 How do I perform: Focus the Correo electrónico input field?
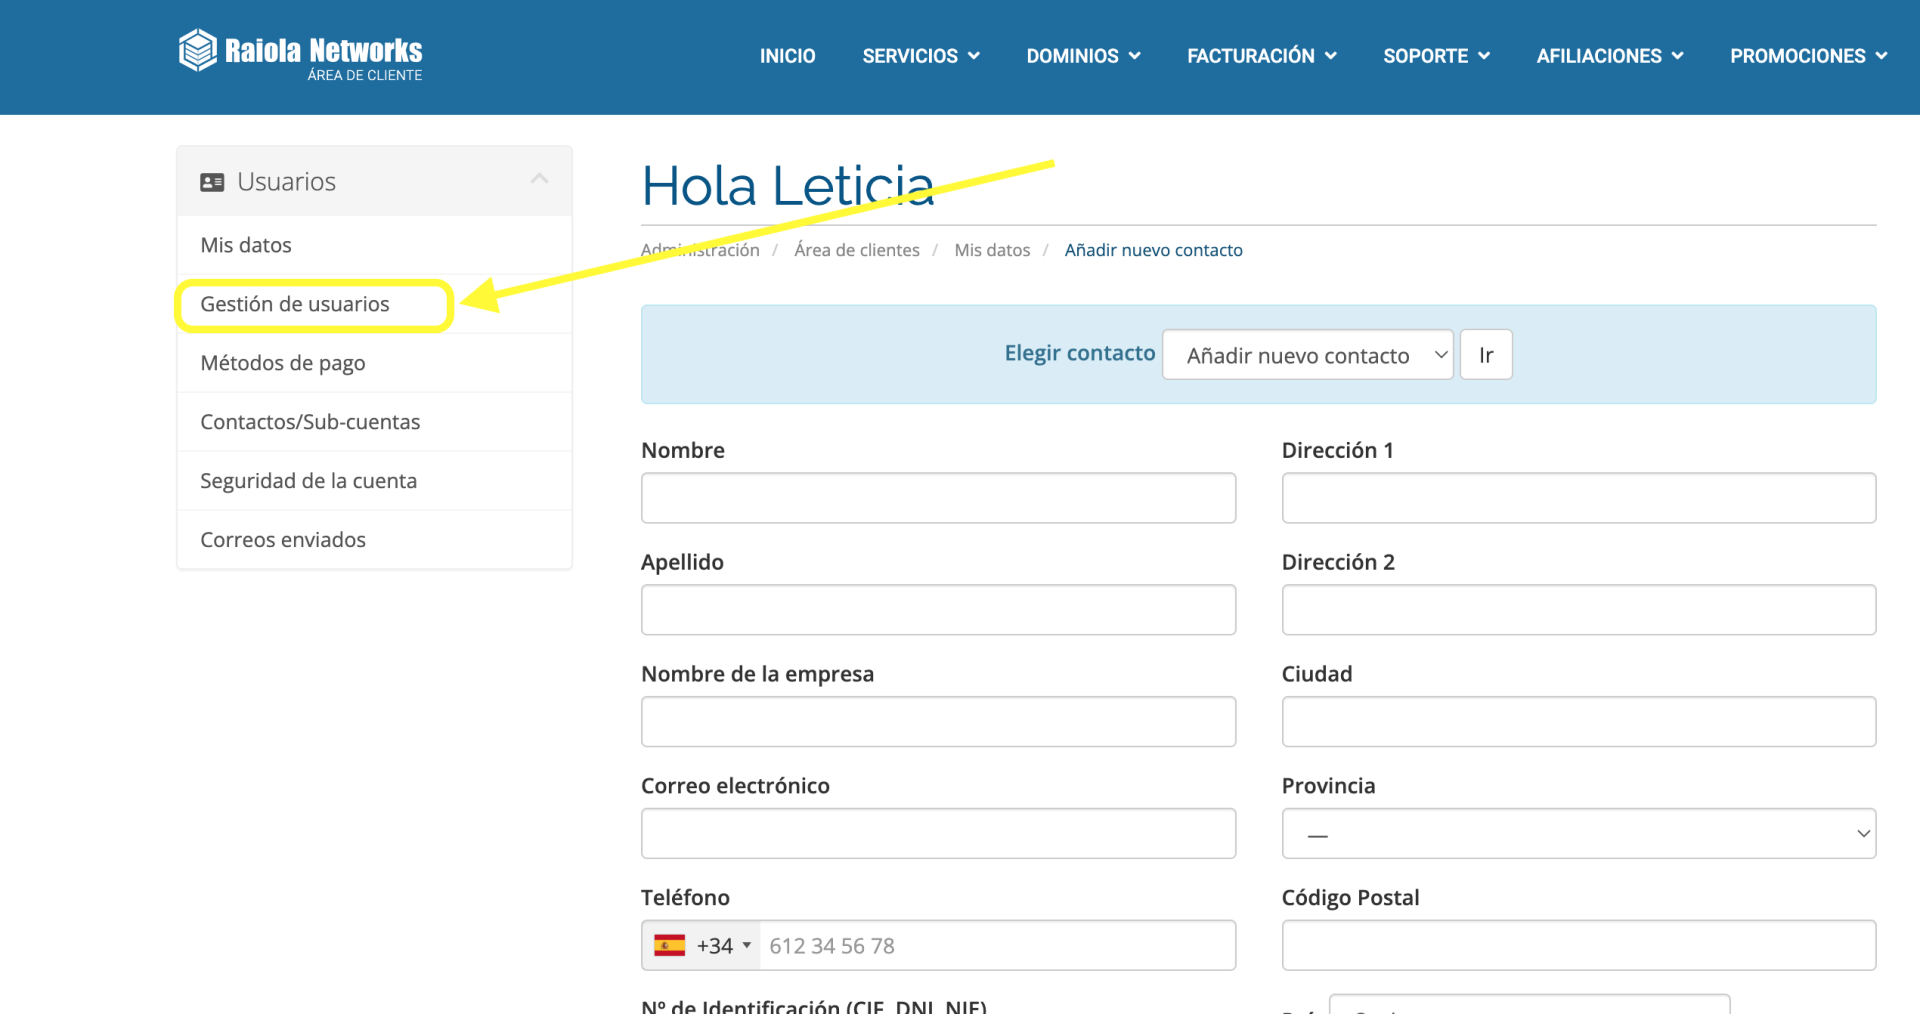(x=938, y=834)
